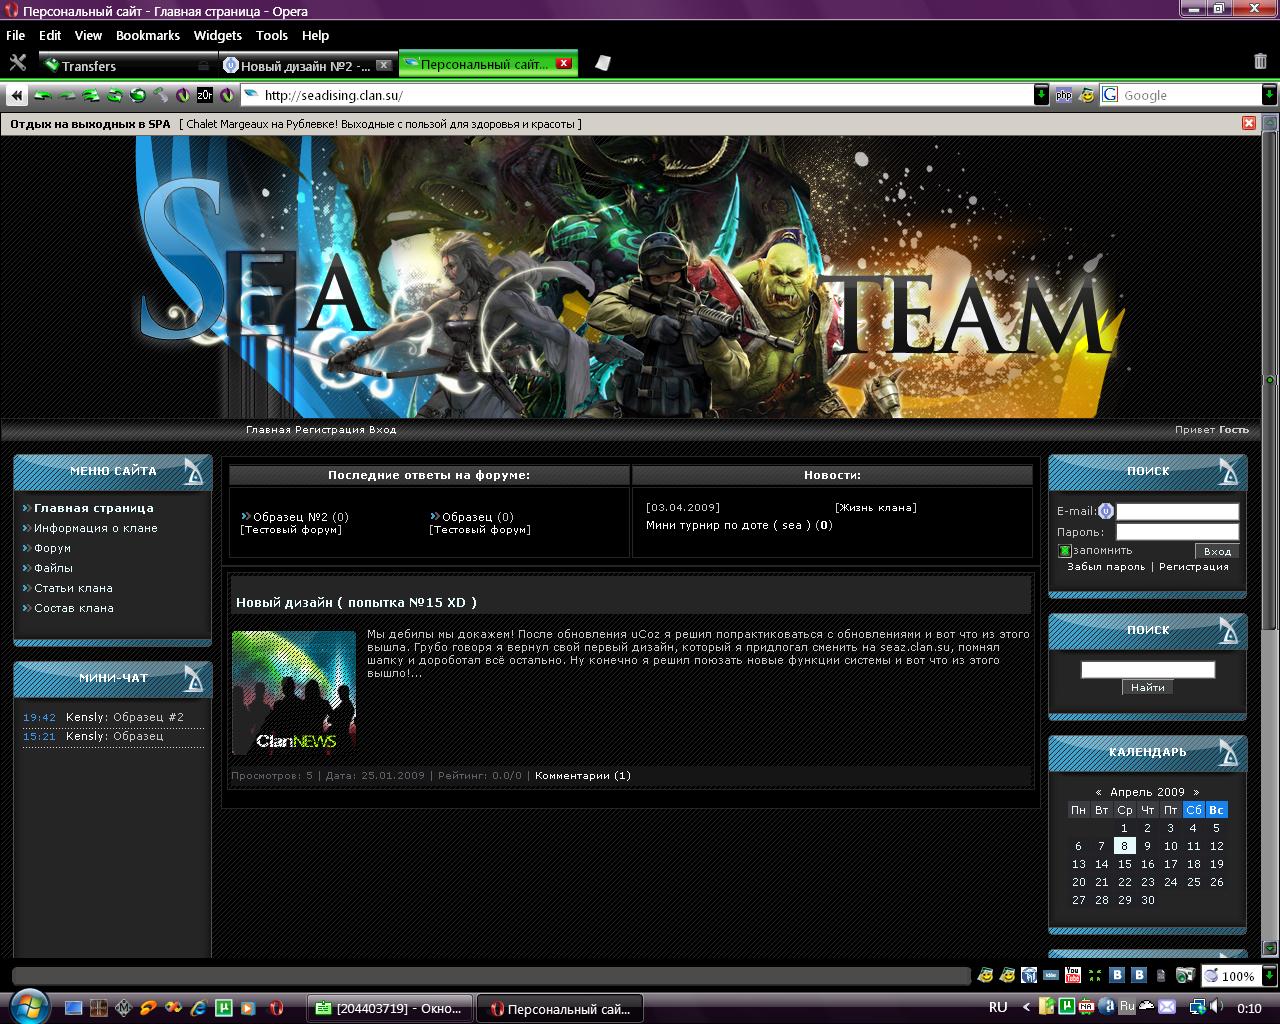This screenshot has width=1280, height=1024.
Task: Click the site search input field
Action: 1148,669
